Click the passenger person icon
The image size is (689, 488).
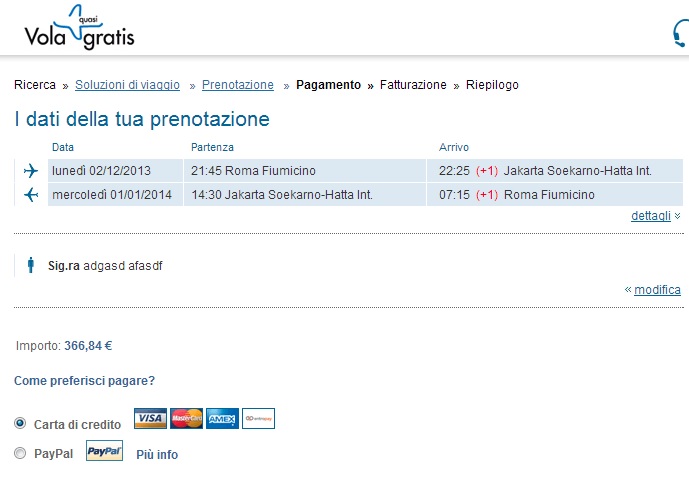click(31, 265)
